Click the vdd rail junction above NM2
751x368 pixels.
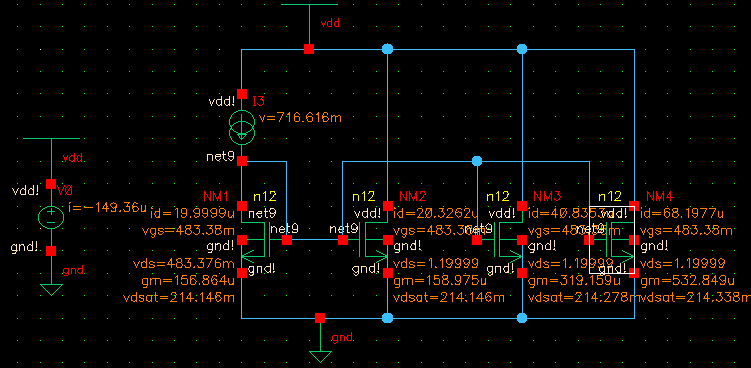click(x=387, y=49)
